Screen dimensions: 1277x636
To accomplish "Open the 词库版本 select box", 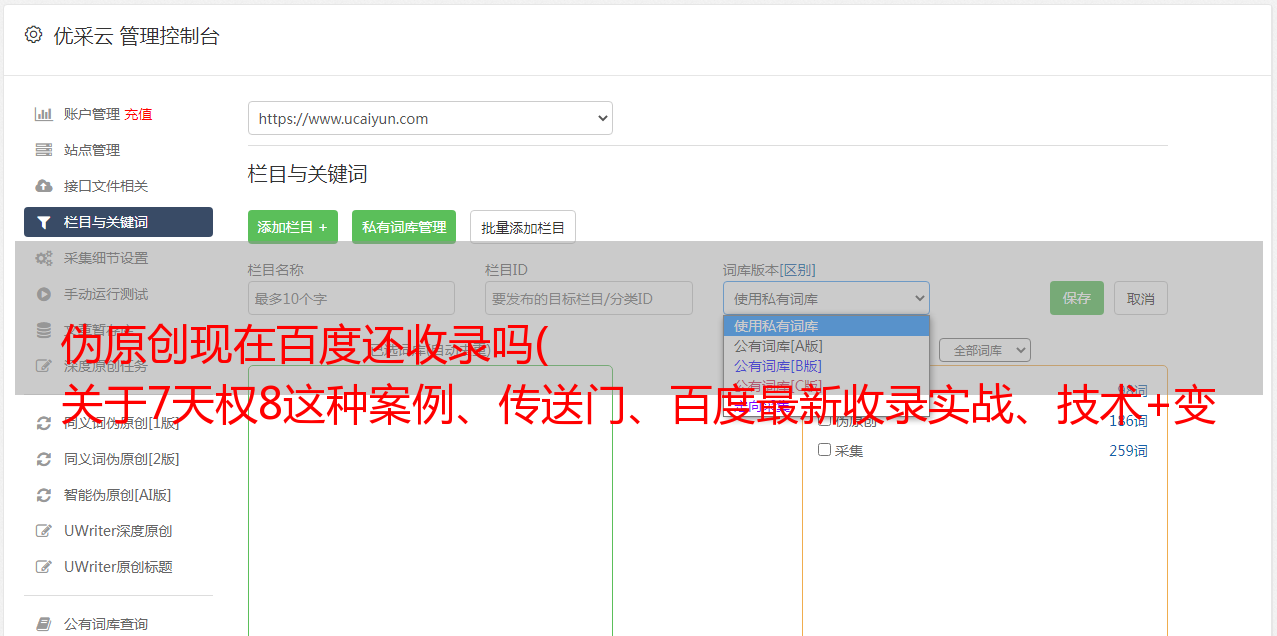I will [x=826, y=298].
